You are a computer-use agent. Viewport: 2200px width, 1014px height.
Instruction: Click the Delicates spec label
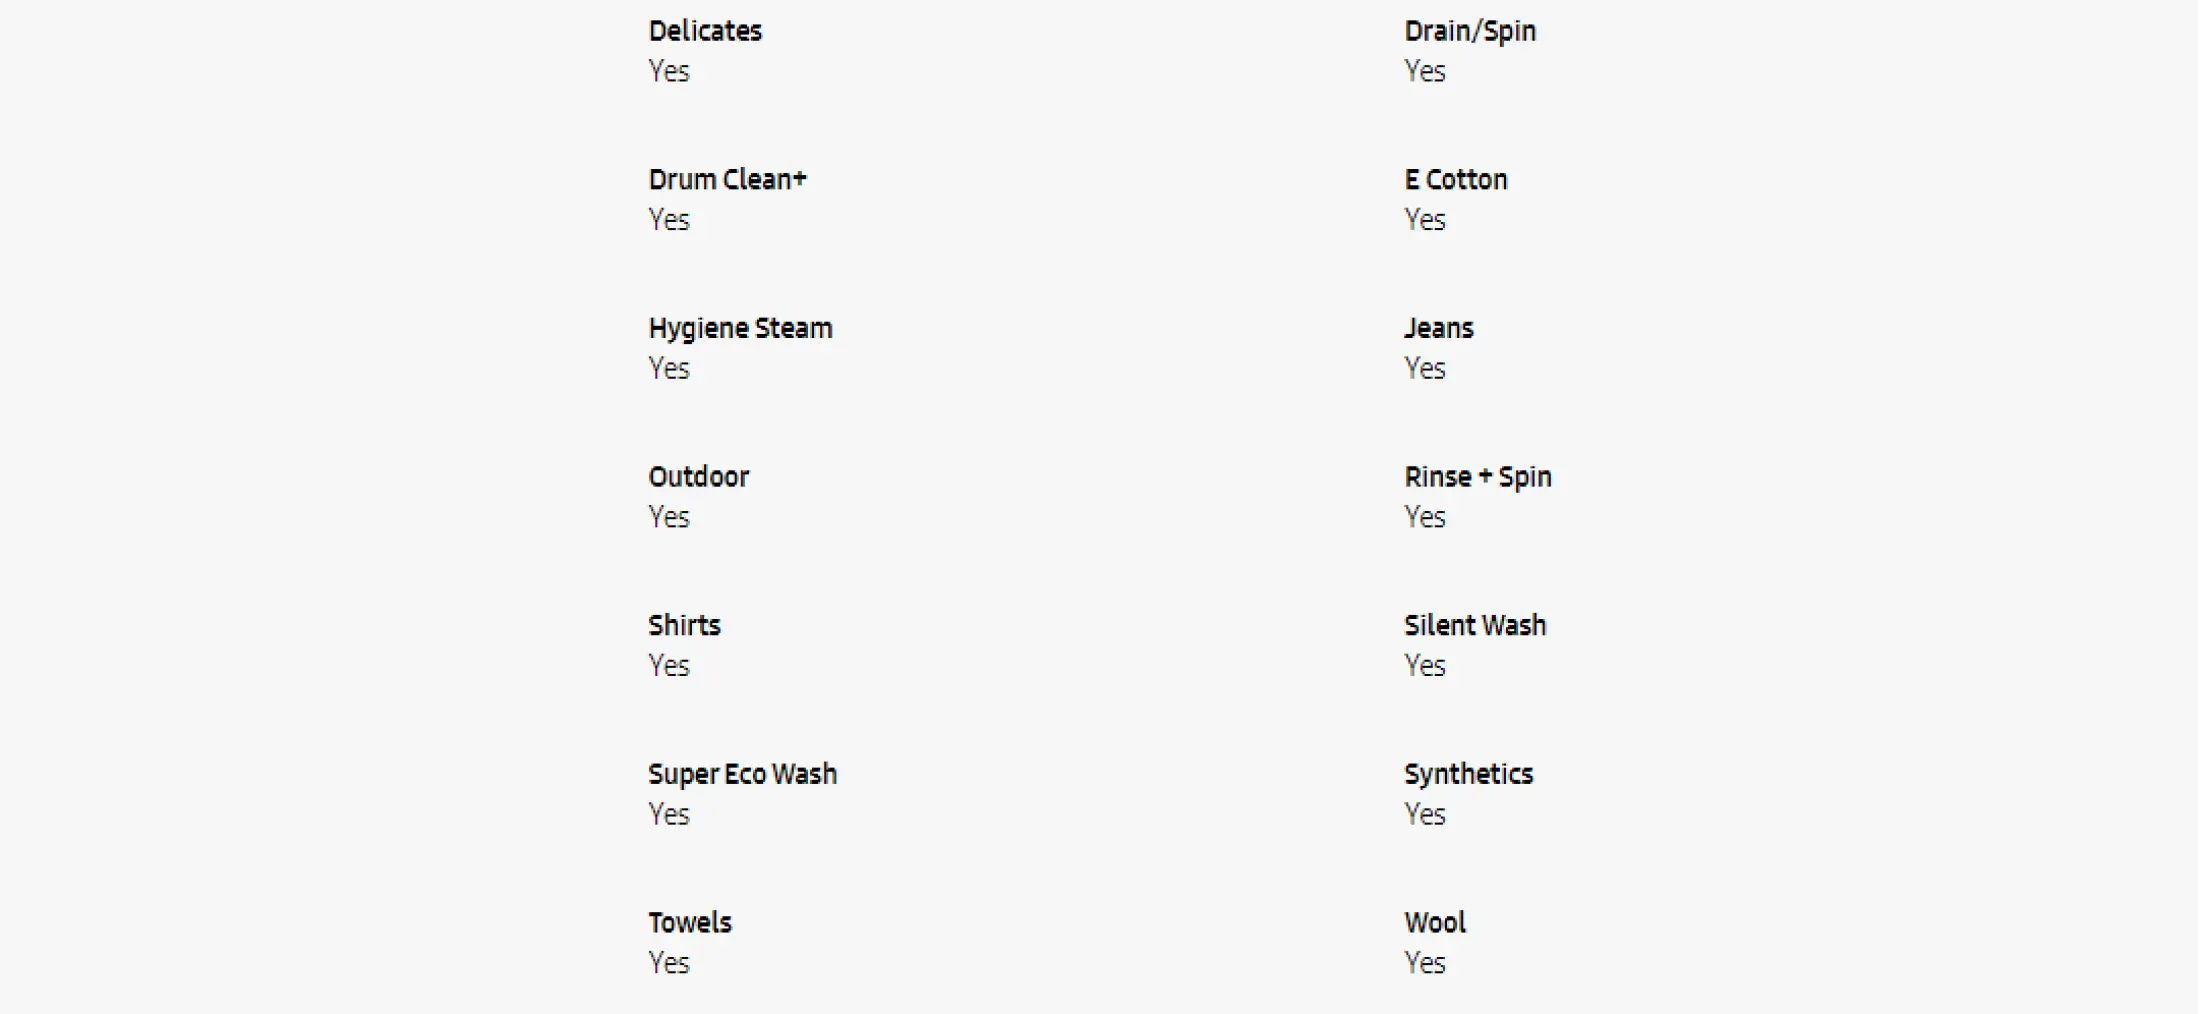pos(705,31)
